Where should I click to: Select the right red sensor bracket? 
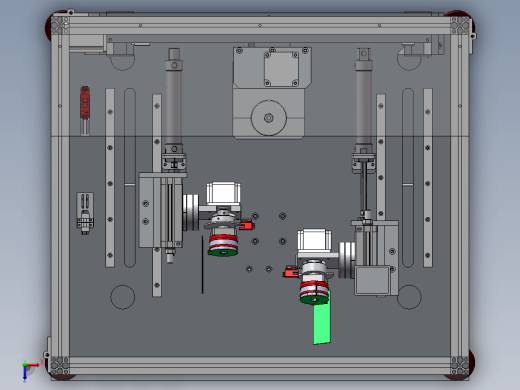coord(291,272)
